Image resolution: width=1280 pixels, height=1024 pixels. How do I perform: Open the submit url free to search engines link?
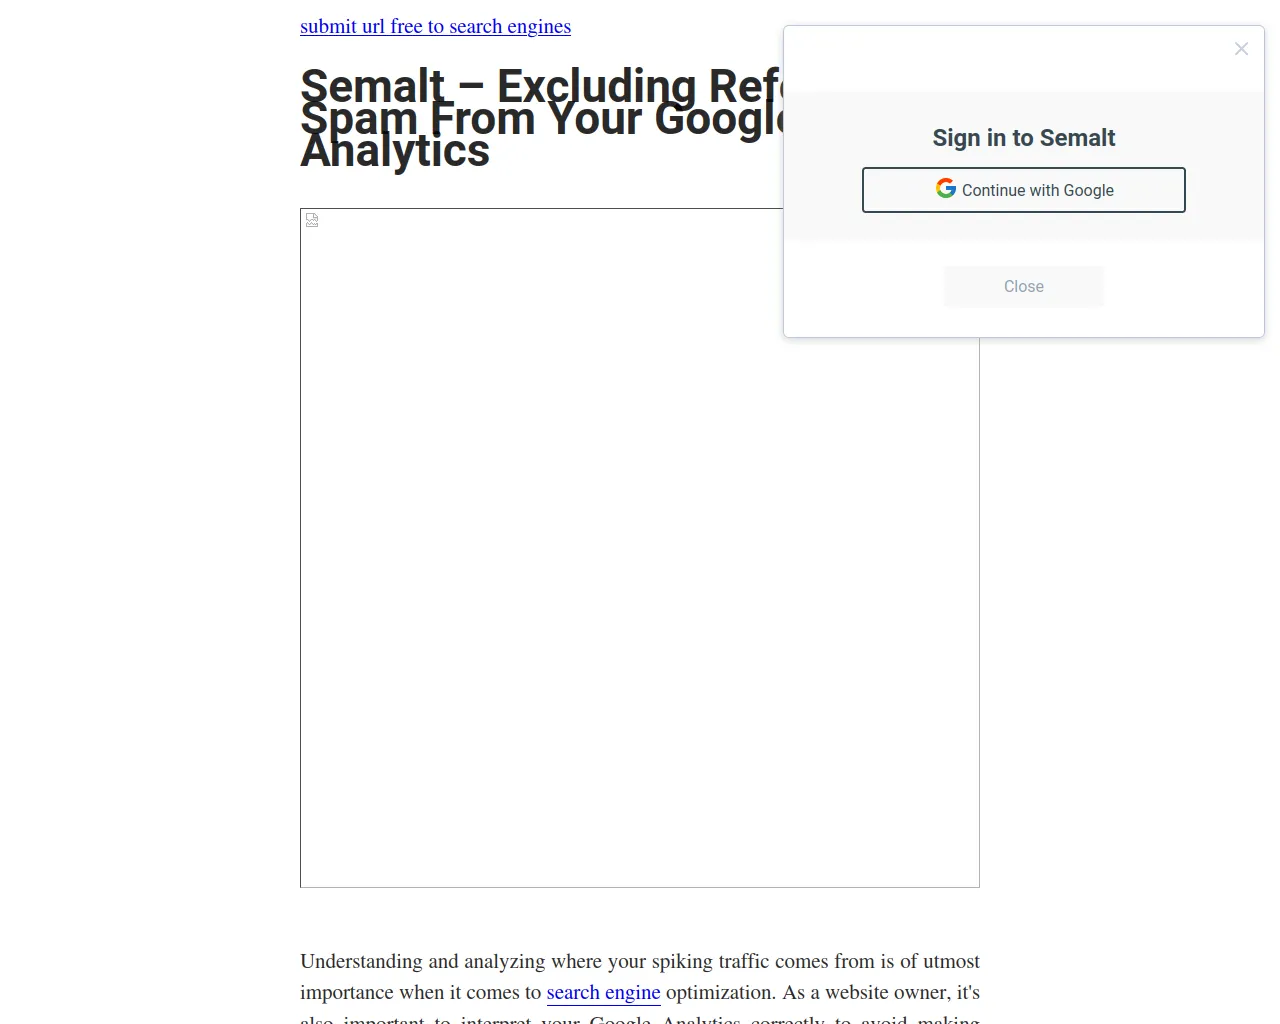coord(435,27)
